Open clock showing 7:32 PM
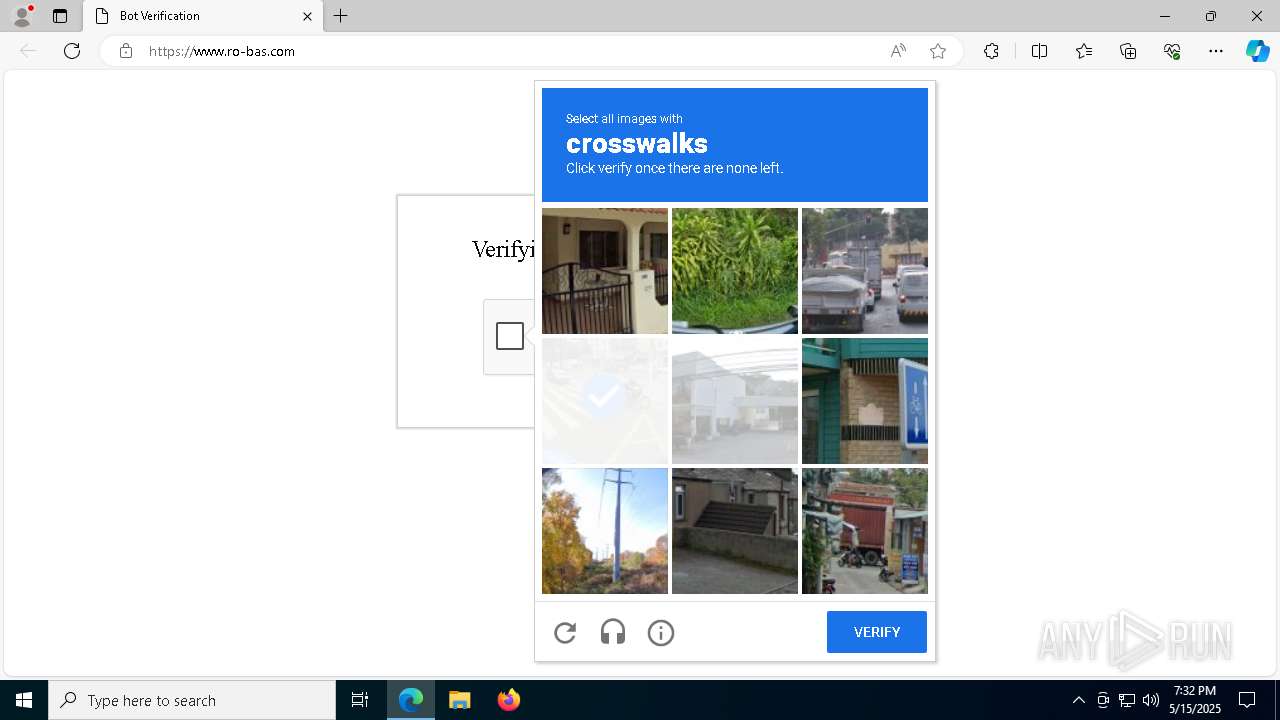Image resolution: width=1280 pixels, height=720 pixels. pos(1196,700)
